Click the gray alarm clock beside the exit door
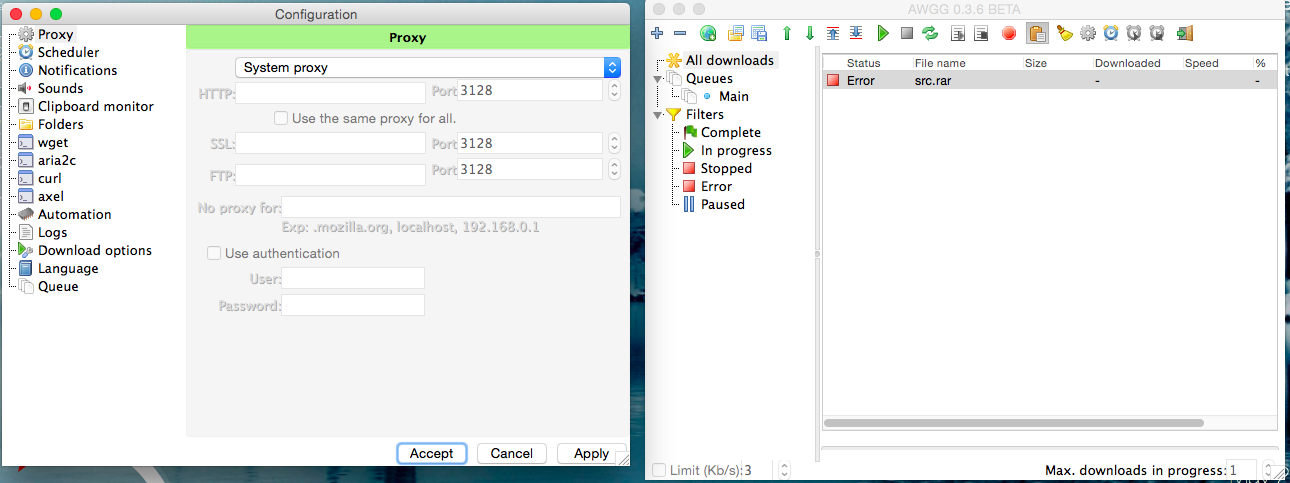Screen dimensions: 1290x483 click(1157, 33)
